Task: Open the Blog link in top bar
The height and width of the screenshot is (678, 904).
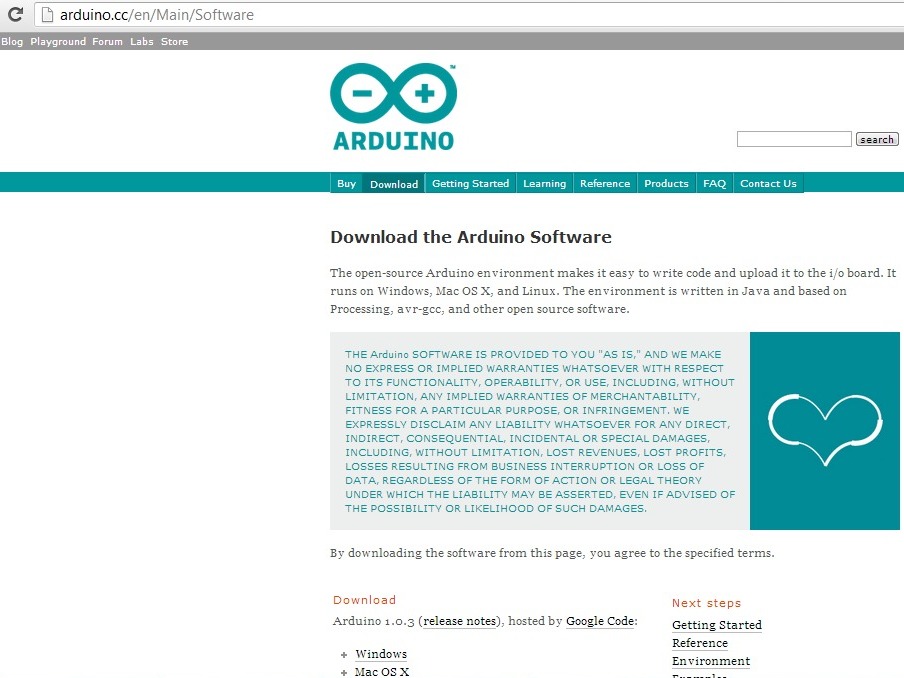Action: tap(12, 42)
